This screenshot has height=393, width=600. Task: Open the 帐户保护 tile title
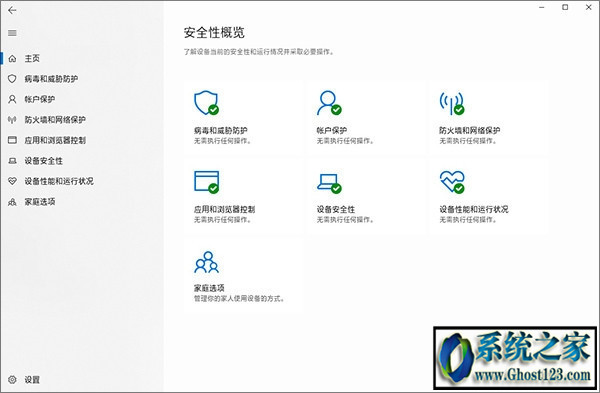pyautogui.click(x=332, y=130)
